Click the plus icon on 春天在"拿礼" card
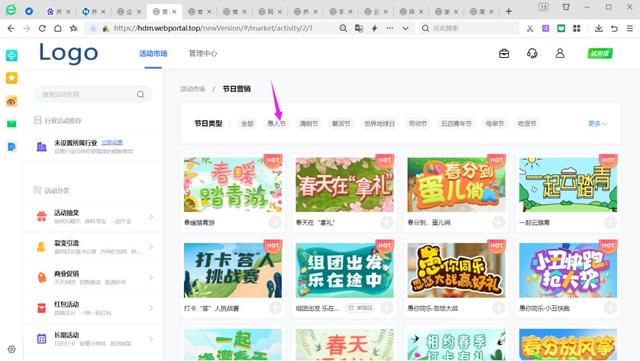 click(387, 222)
